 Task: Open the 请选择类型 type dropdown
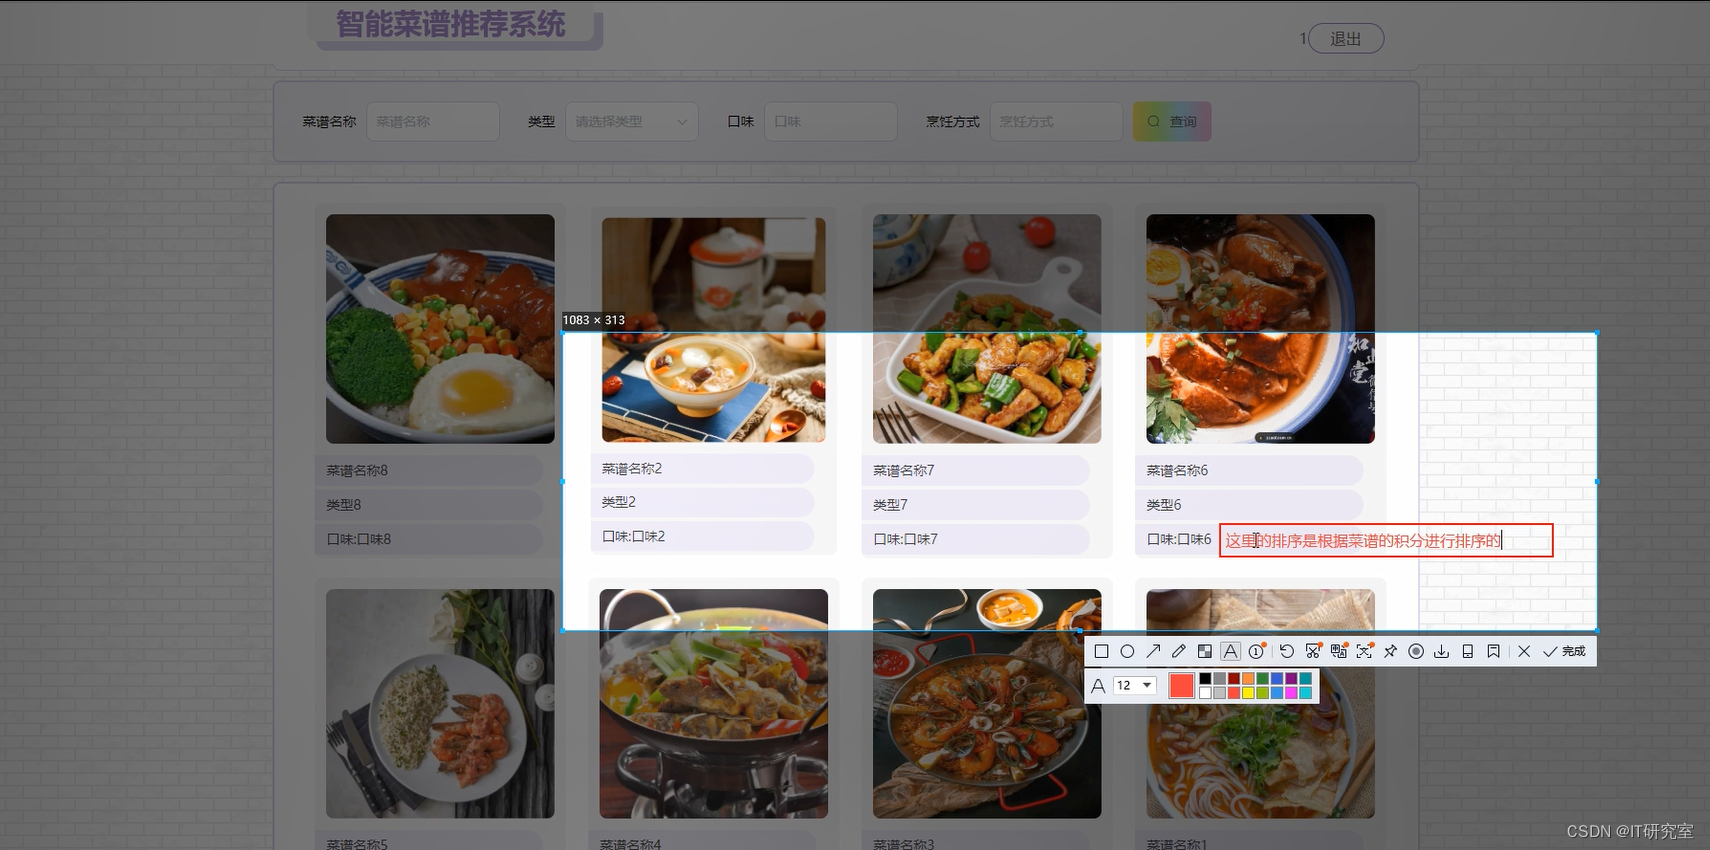632,121
